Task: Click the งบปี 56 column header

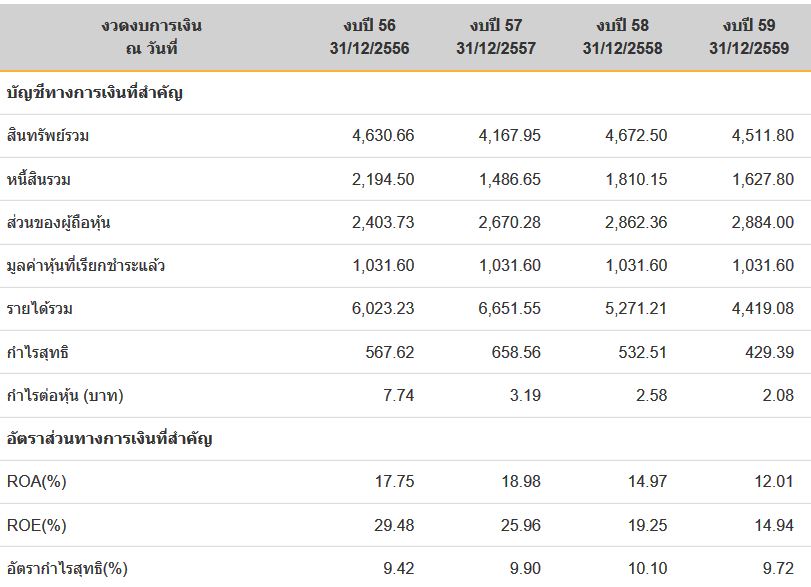Action: coord(369,36)
